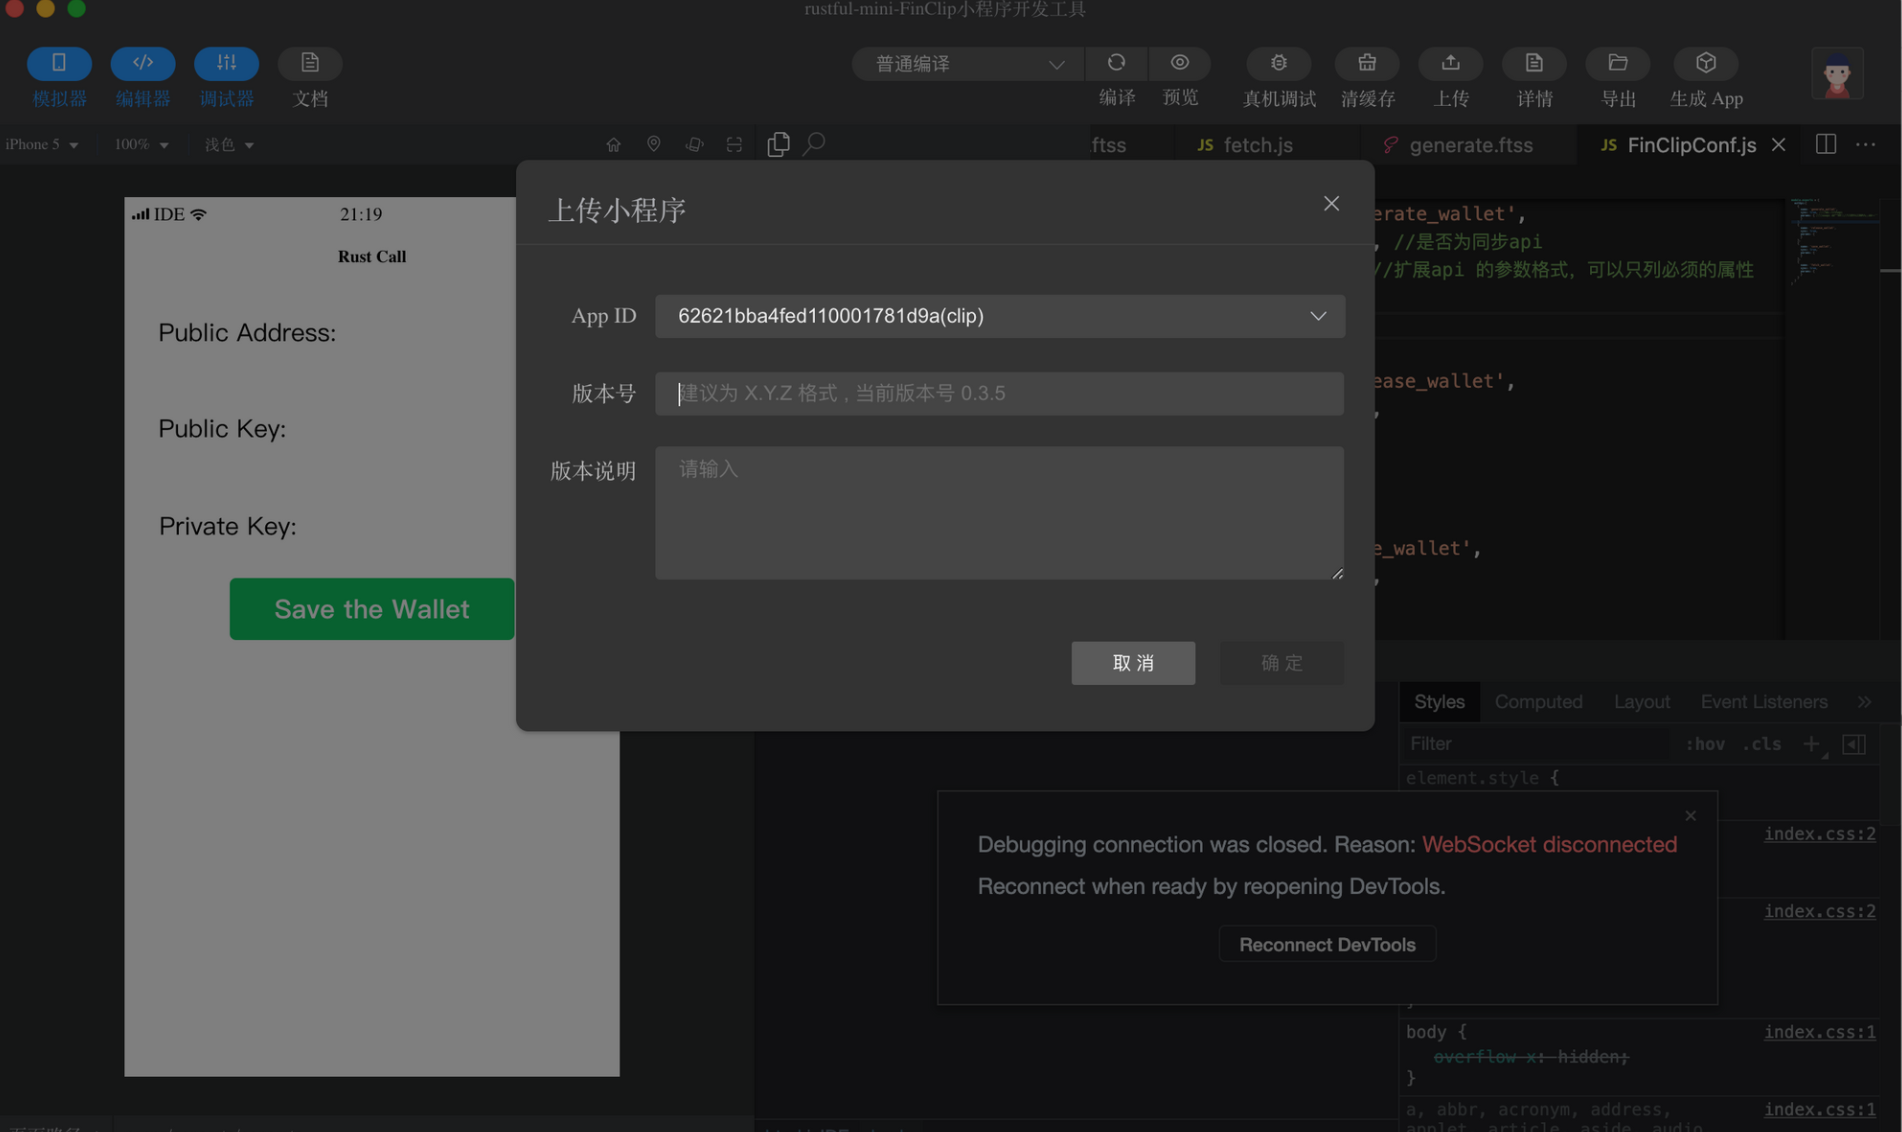Clear the cache (清缓存) icon
Viewport: 1902px width, 1132px height.
[x=1367, y=63]
